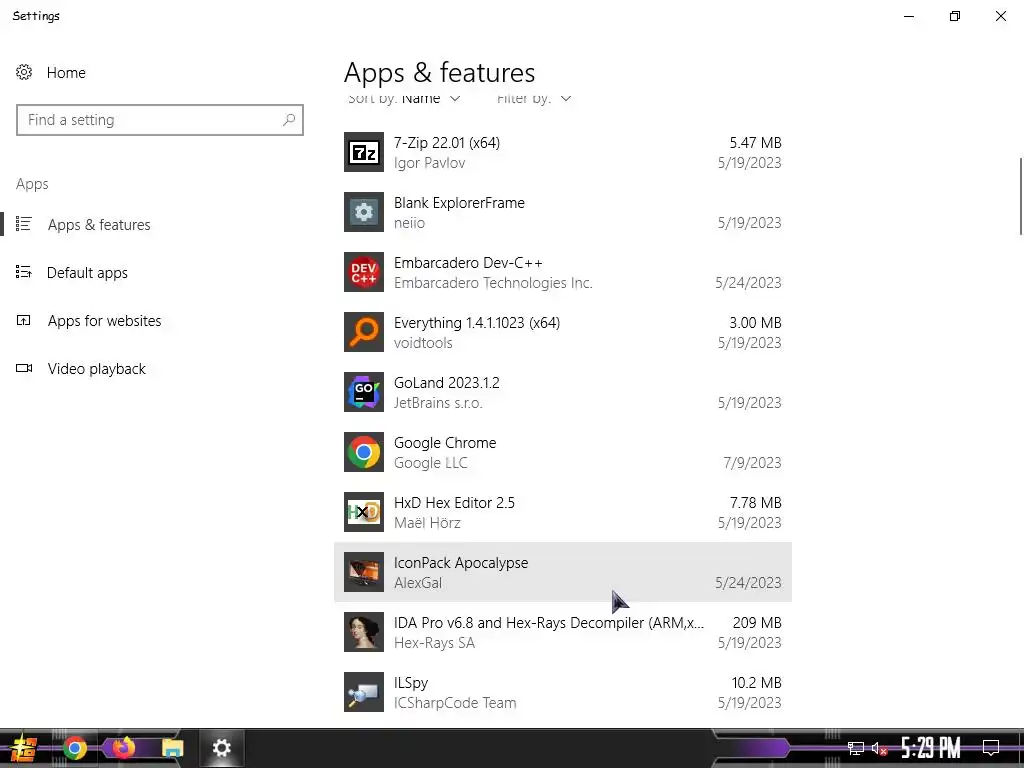Select Apps & features in the sidebar

[x=99, y=225]
